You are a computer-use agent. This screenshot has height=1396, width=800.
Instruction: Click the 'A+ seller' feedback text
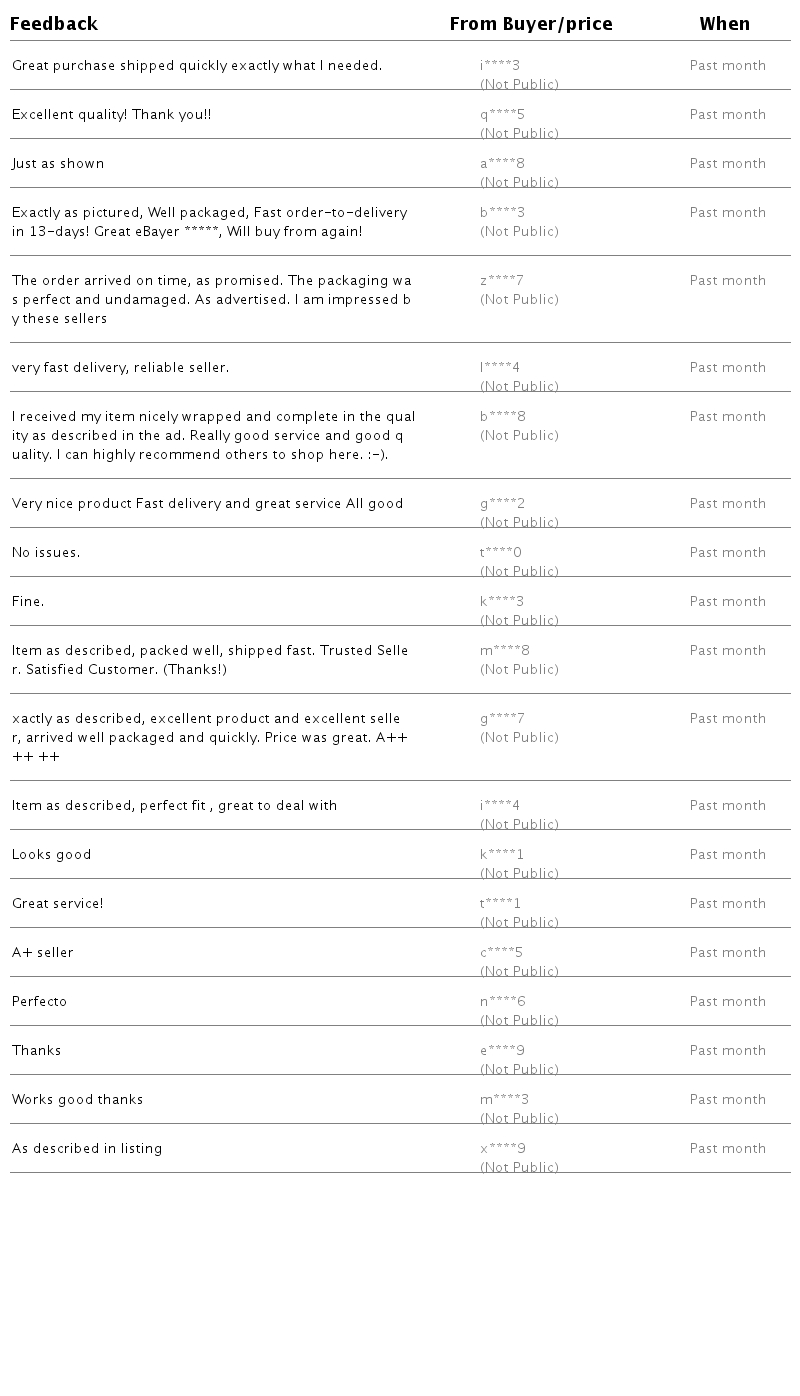(43, 953)
